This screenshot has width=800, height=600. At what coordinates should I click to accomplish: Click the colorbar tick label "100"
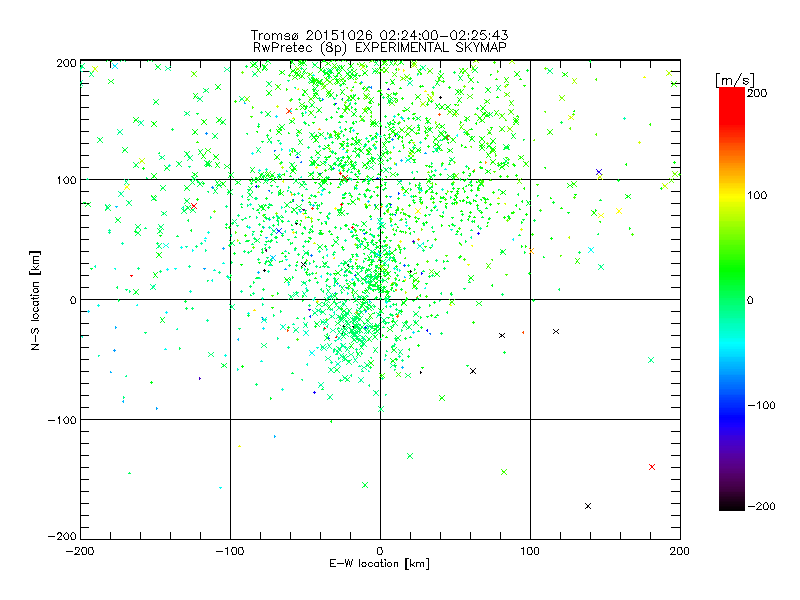757,195
